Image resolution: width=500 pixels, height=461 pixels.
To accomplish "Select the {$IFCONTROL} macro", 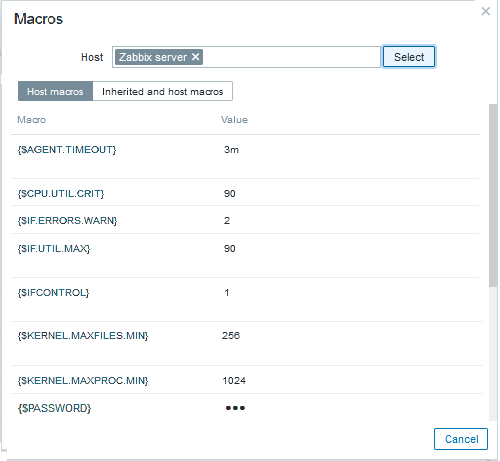I will tap(53, 293).
